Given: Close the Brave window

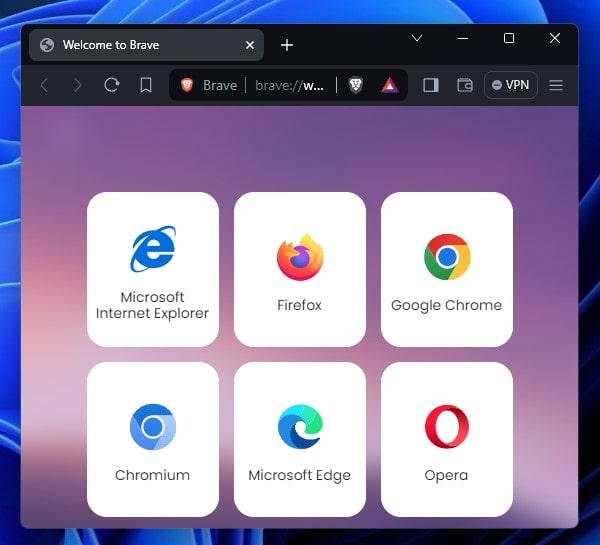Looking at the screenshot, I should 555,38.
